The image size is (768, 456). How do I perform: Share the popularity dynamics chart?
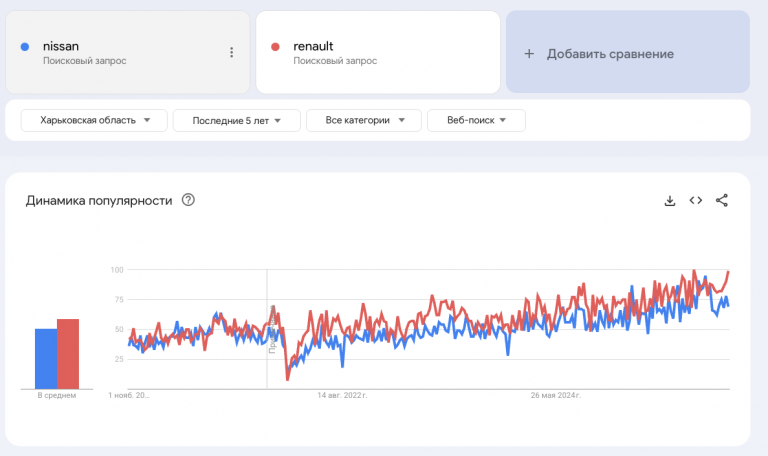pos(722,201)
